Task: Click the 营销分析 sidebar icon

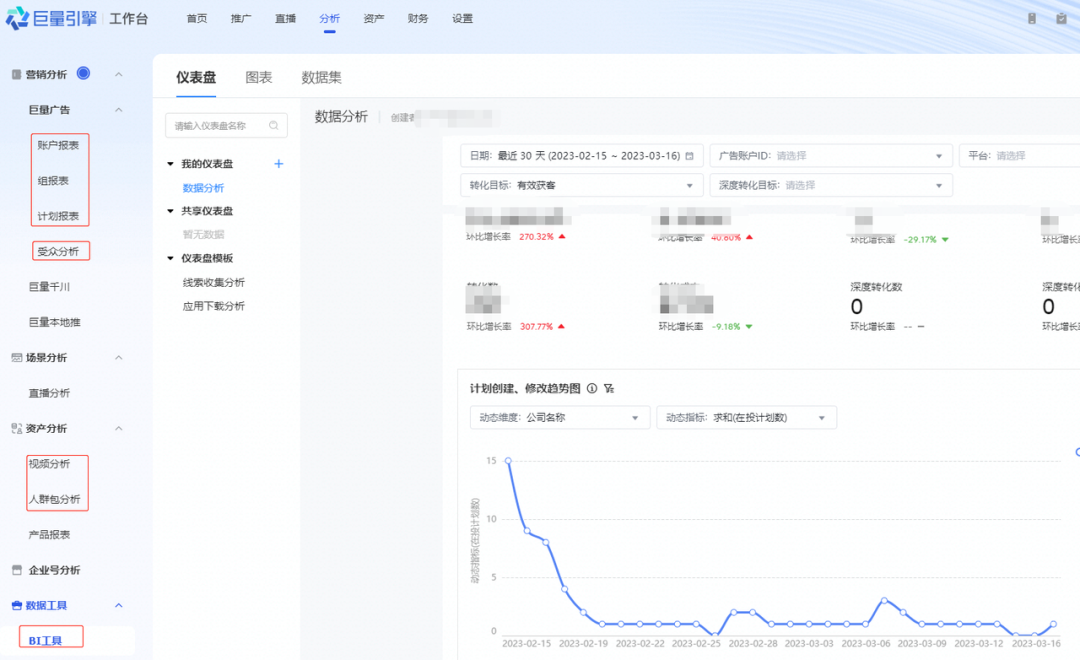Action: click(x=16, y=74)
